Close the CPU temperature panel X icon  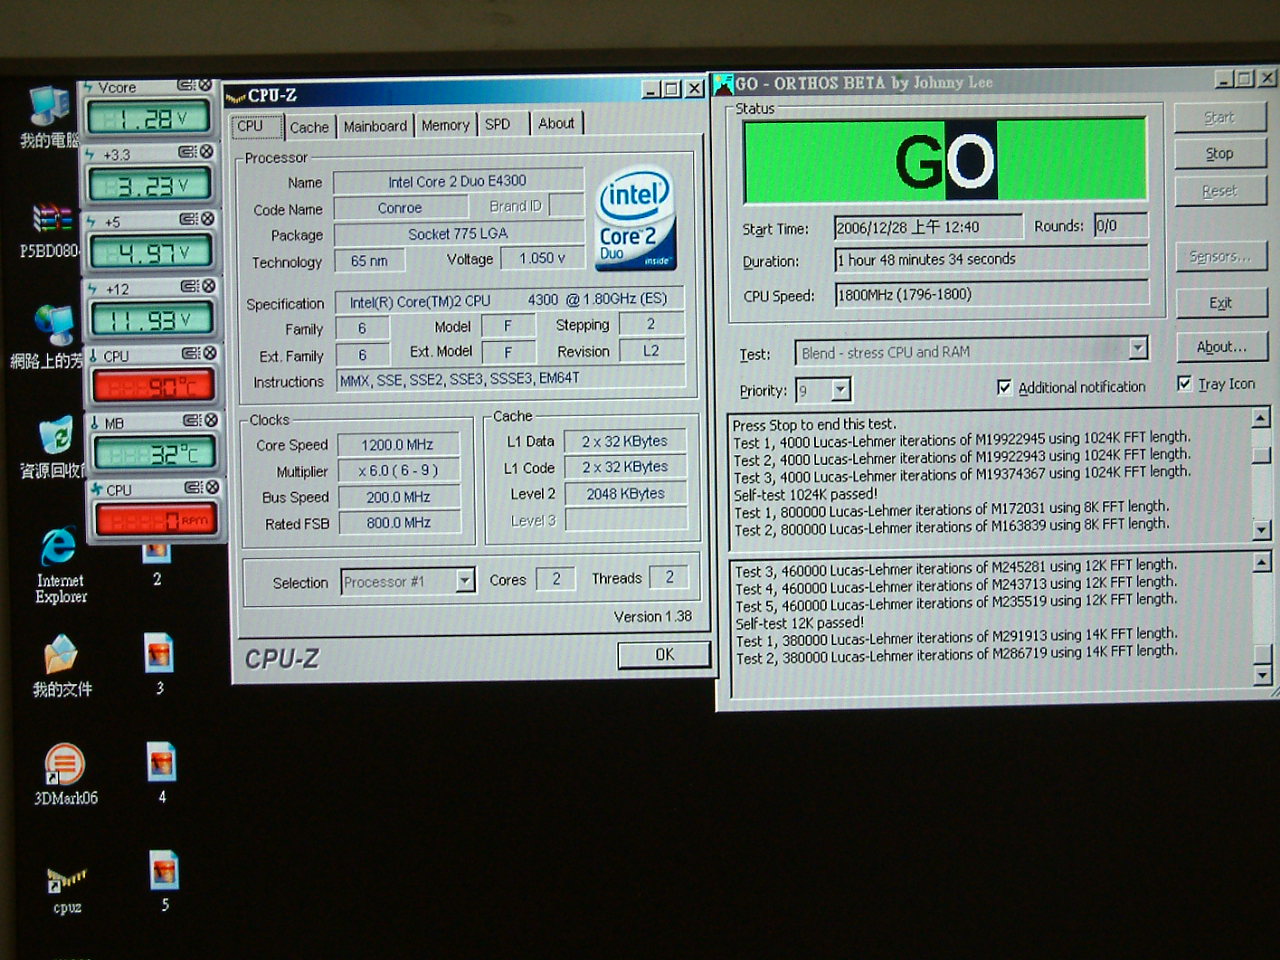pyautogui.click(x=209, y=354)
